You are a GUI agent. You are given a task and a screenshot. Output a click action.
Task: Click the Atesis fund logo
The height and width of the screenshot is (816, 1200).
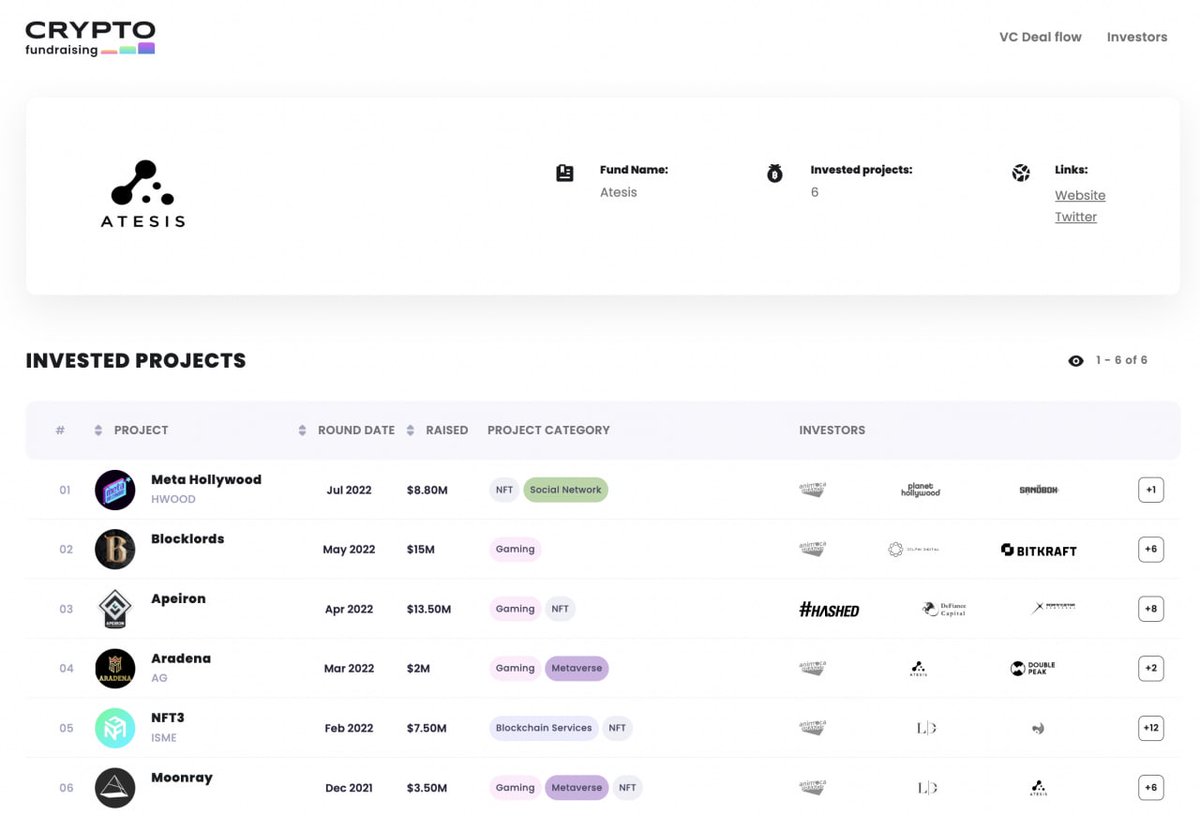coord(143,194)
